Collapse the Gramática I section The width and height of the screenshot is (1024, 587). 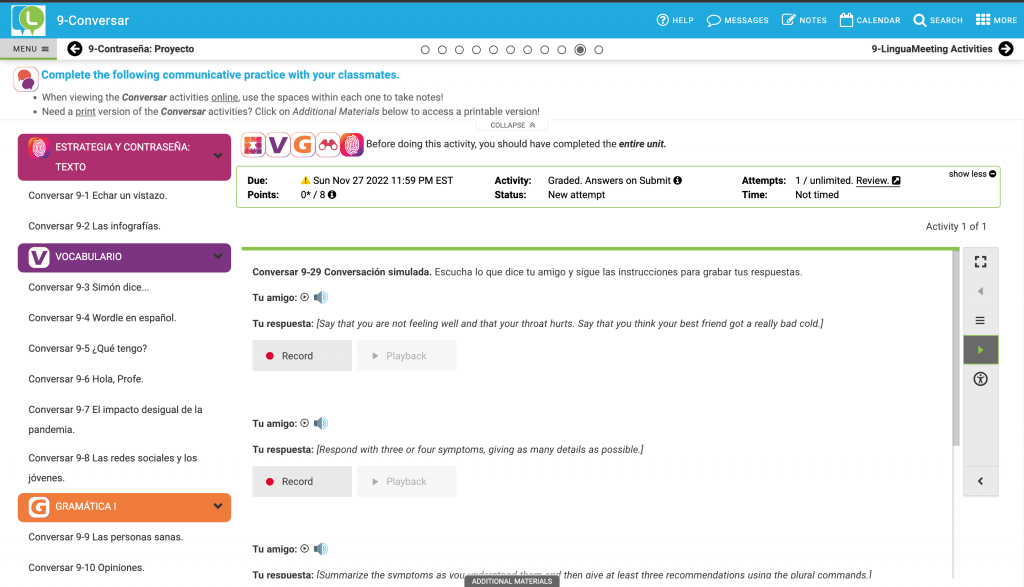point(218,507)
